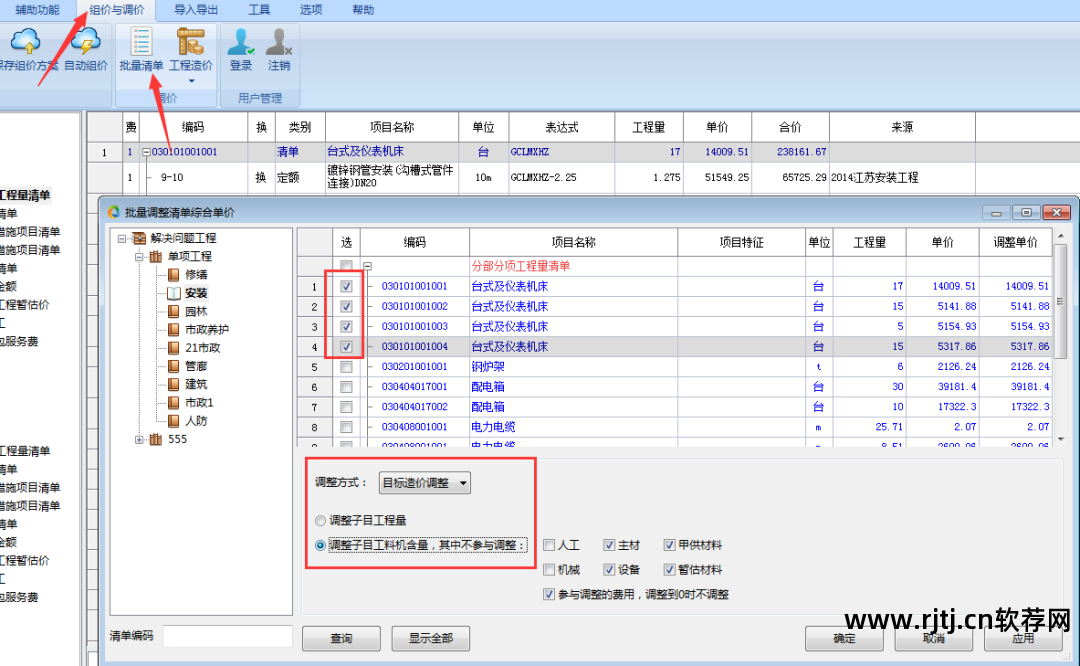Viewport: 1080px width, 666px height.
Task: Open the 导入导出 tab
Action: (196, 10)
